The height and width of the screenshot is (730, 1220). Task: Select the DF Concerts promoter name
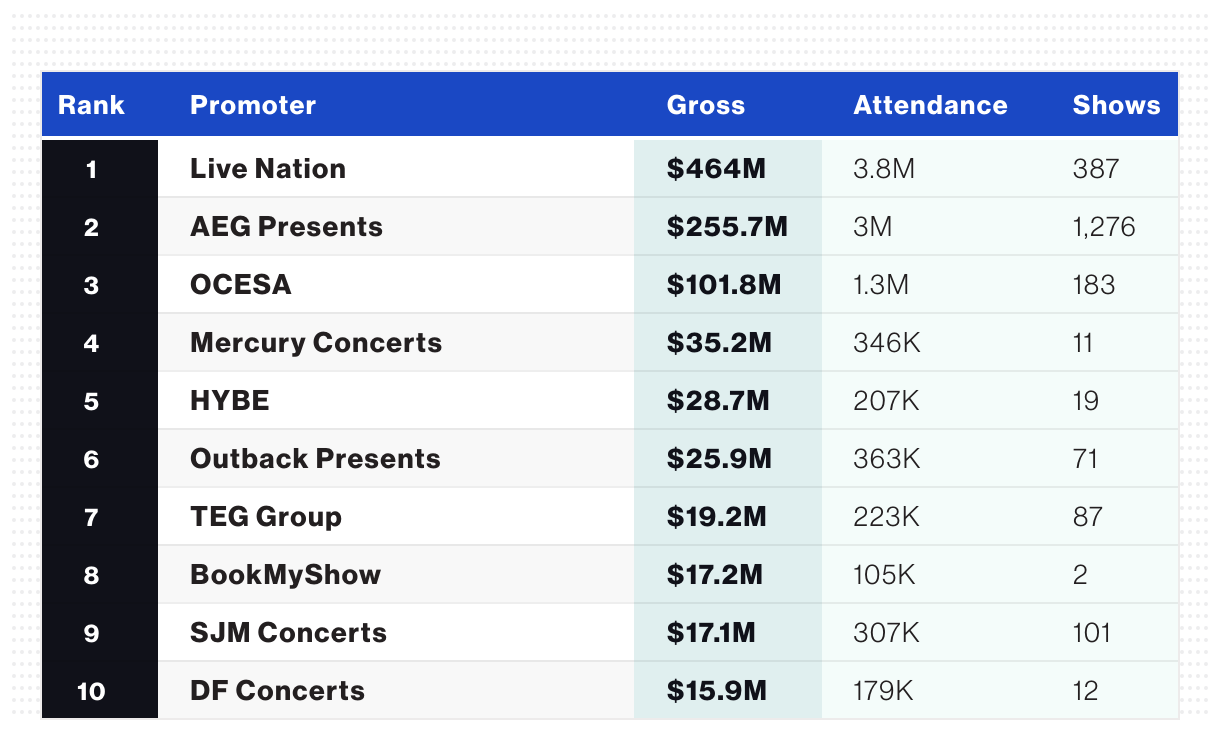[277, 690]
